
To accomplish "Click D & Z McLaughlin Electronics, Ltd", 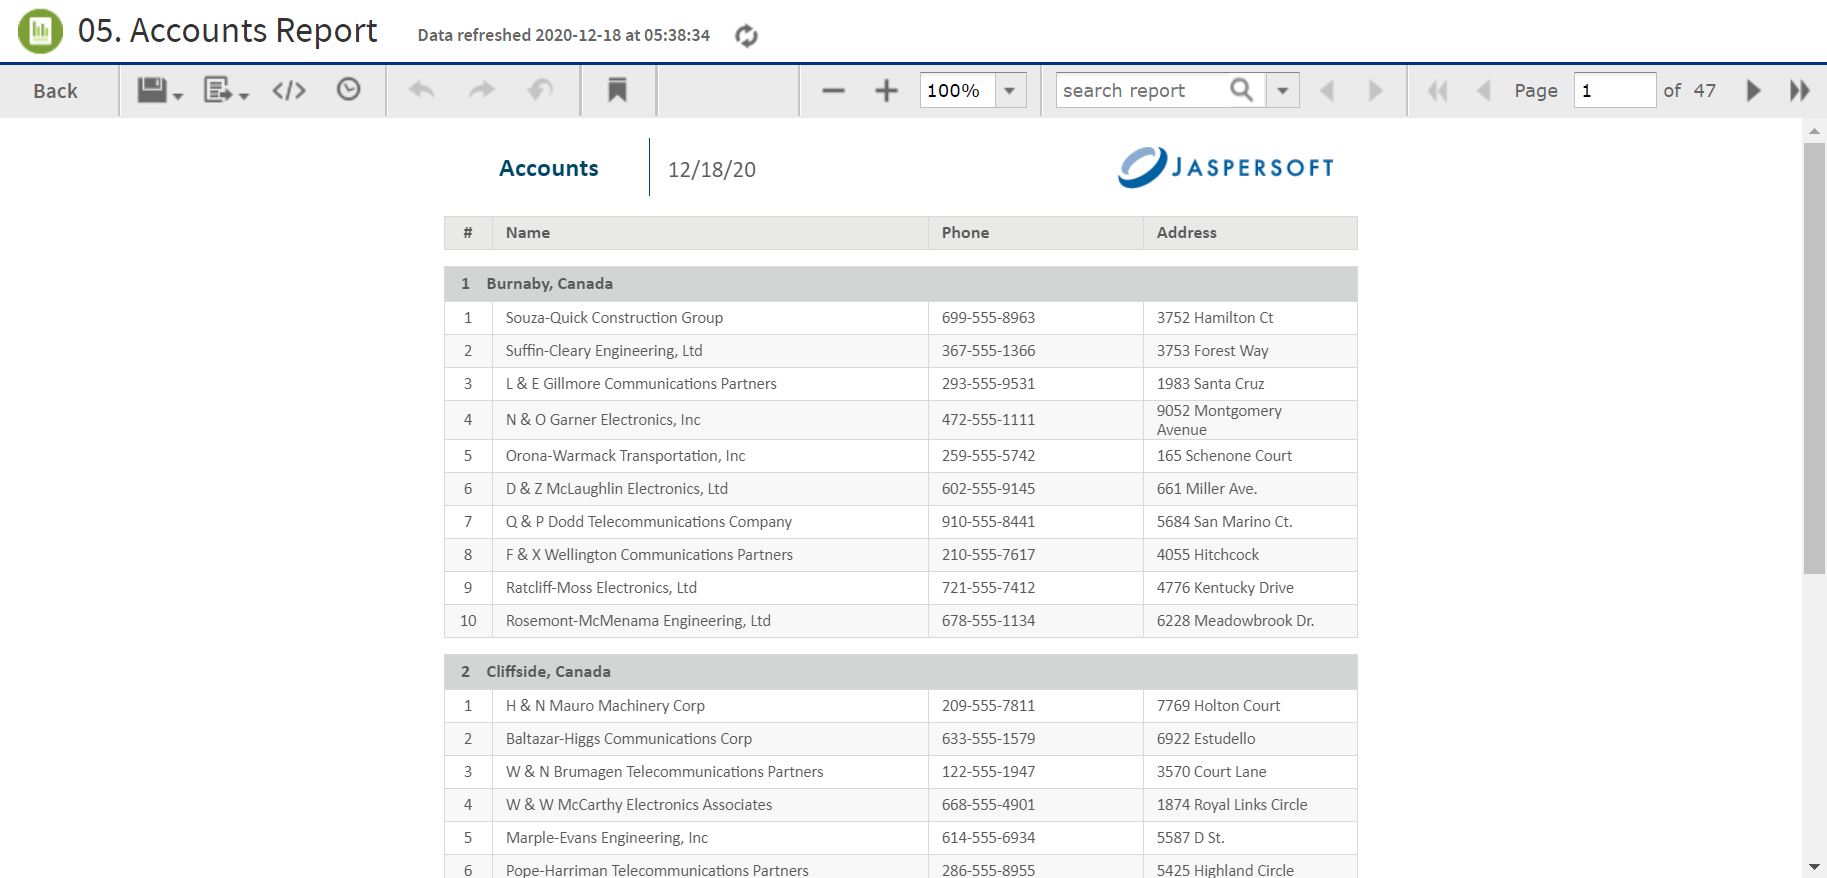I will [617, 489].
